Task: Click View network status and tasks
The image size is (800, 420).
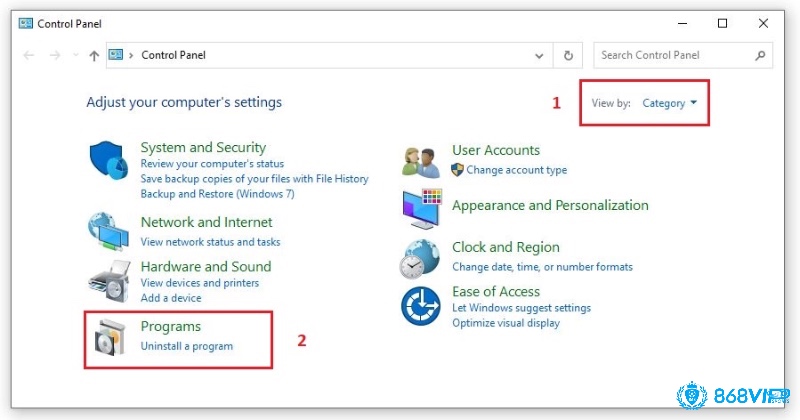Action: pos(210,242)
